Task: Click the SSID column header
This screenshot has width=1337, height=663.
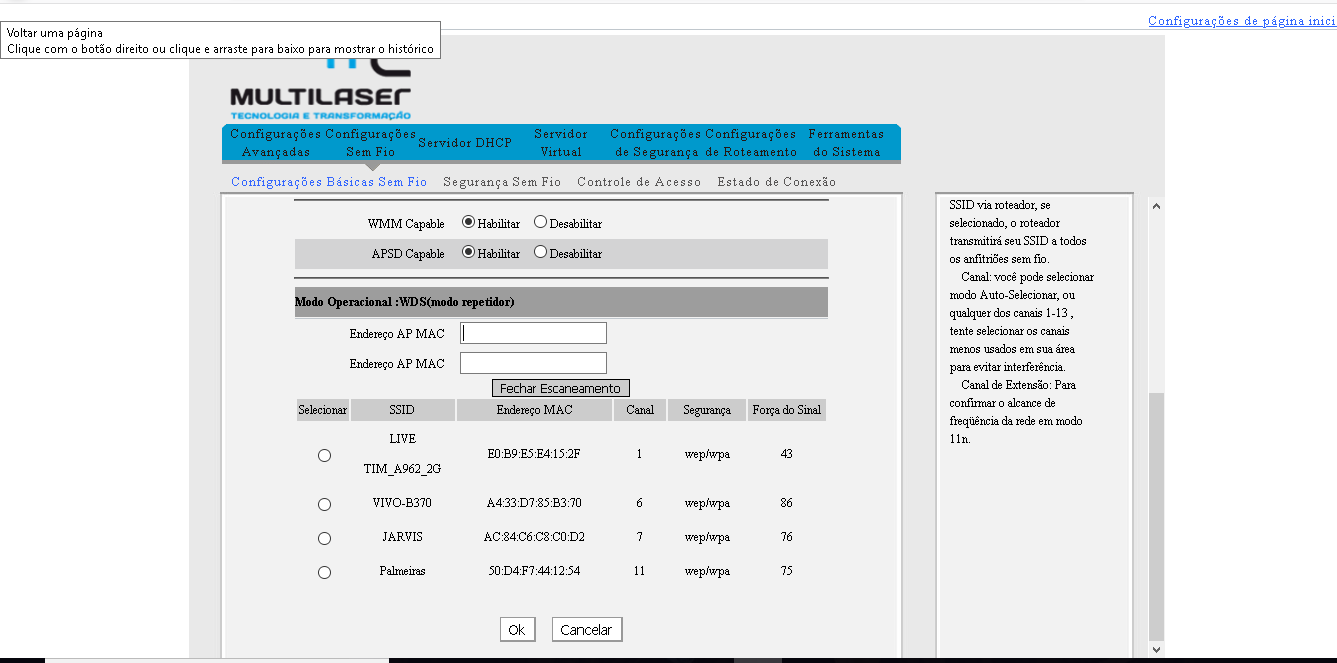Action: [x=402, y=410]
